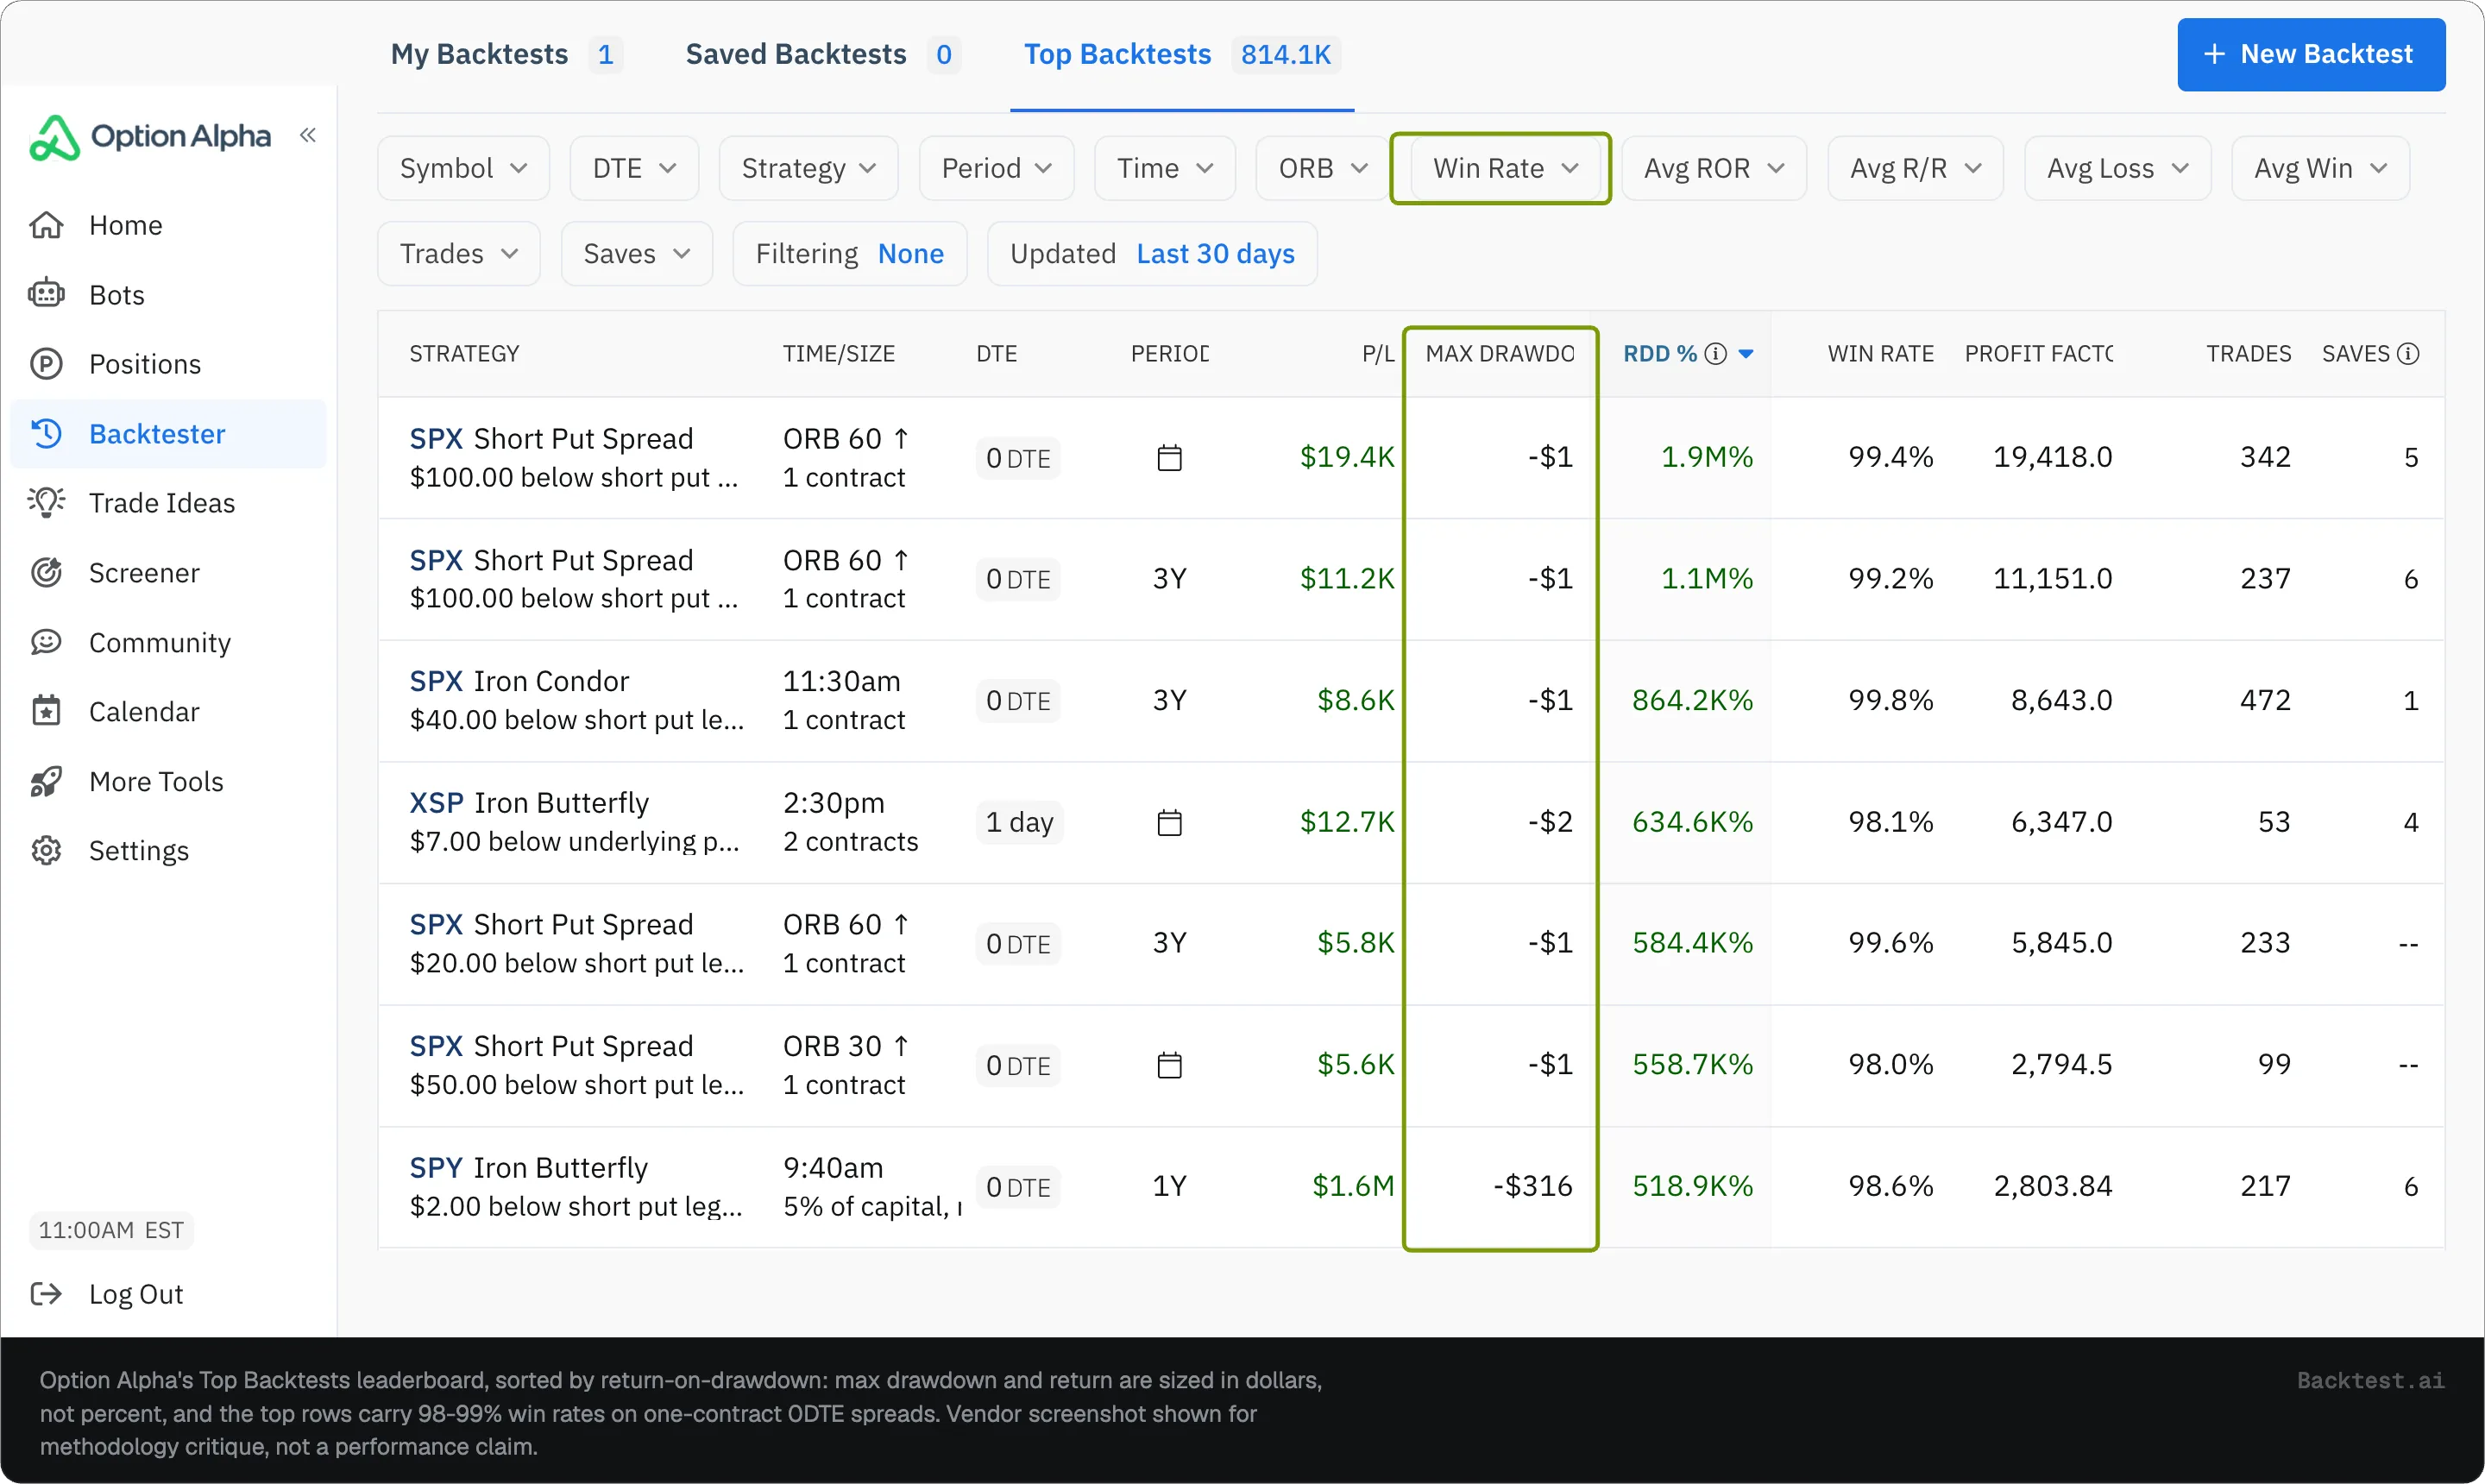
Task: Click period calendar icon in ORB 30 row
Action: click(x=1169, y=1065)
